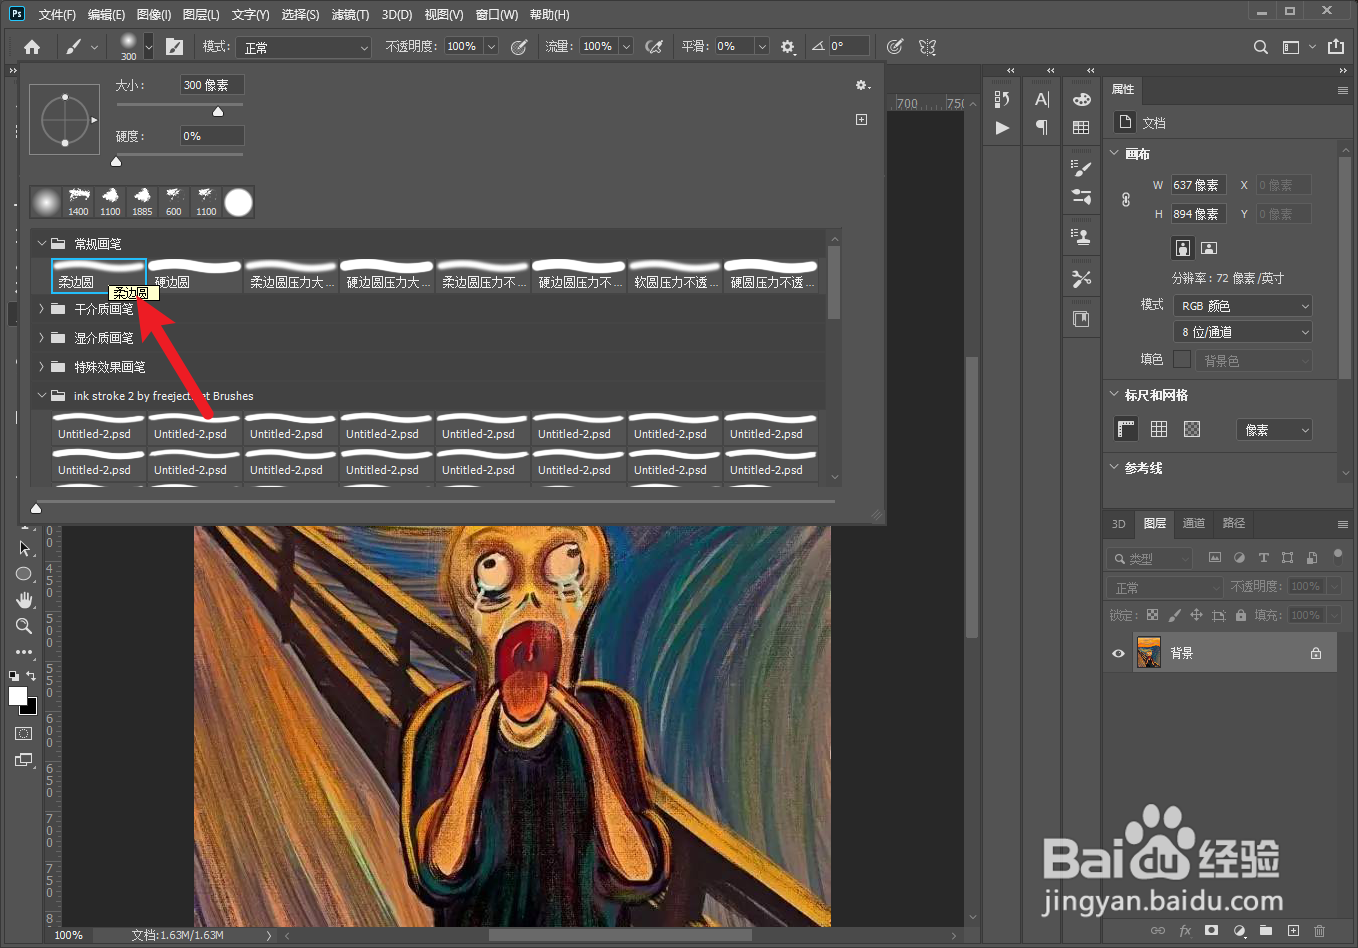Image resolution: width=1358 pixels, height=948 pixels.
Task: Click the 硬度 hardness slider handle
Action: pyautogui.click(x=116, y=161)
